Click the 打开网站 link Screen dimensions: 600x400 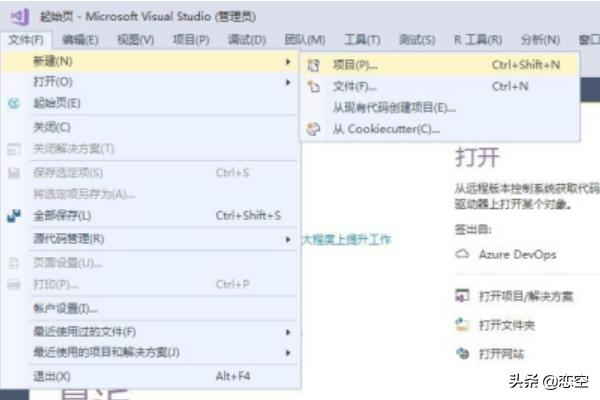tap(501, 354)
